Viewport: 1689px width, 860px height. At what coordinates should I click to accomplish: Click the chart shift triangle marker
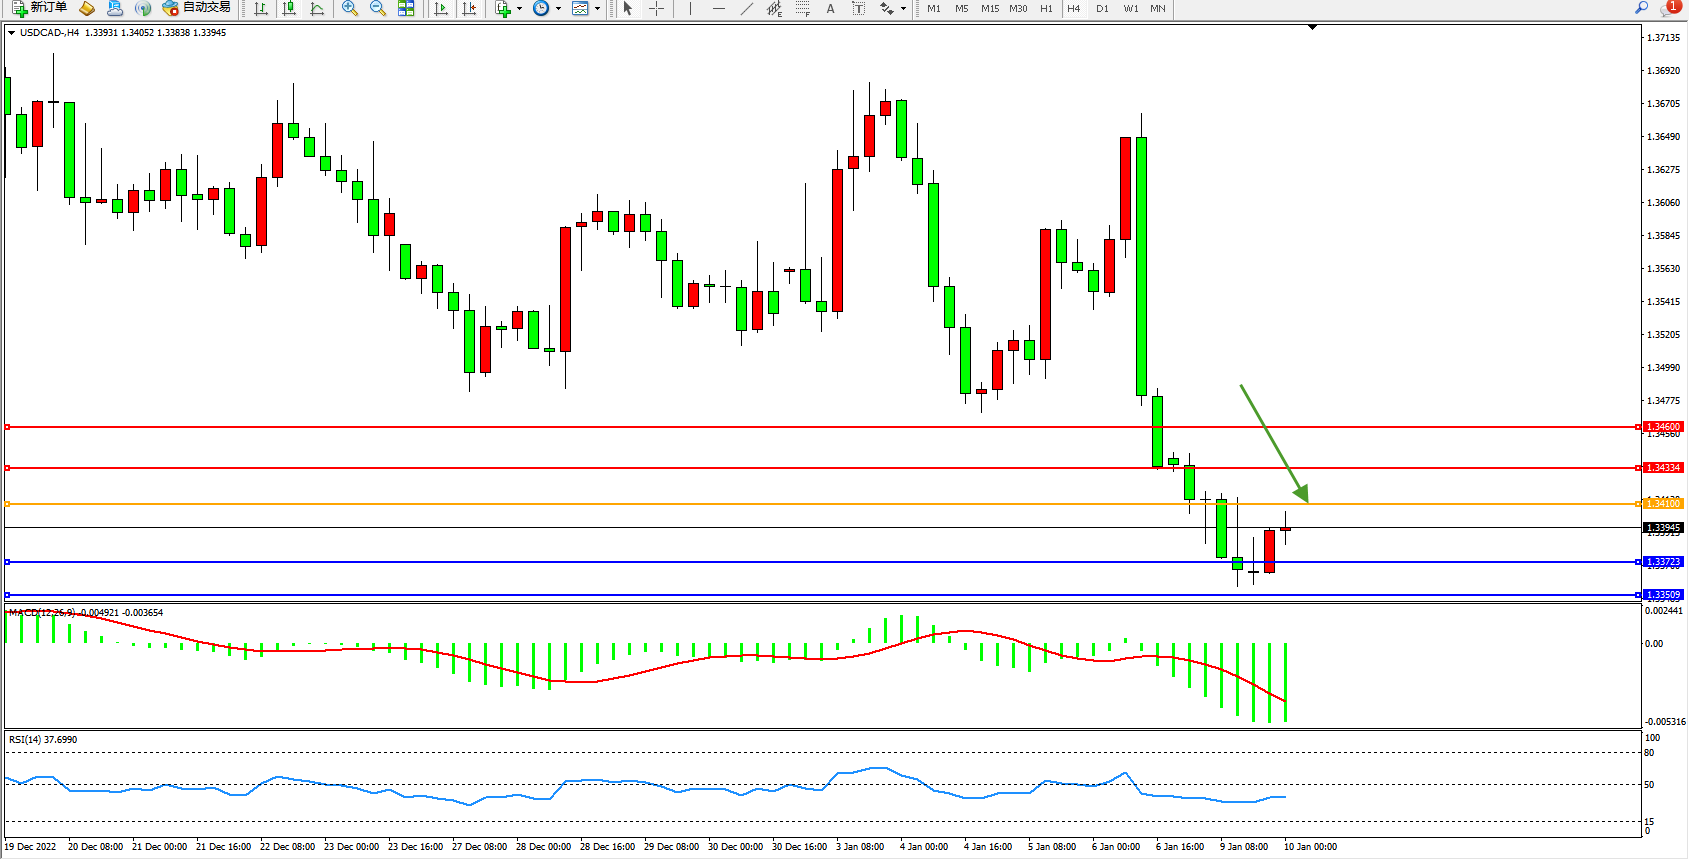tap(1312, 28)
